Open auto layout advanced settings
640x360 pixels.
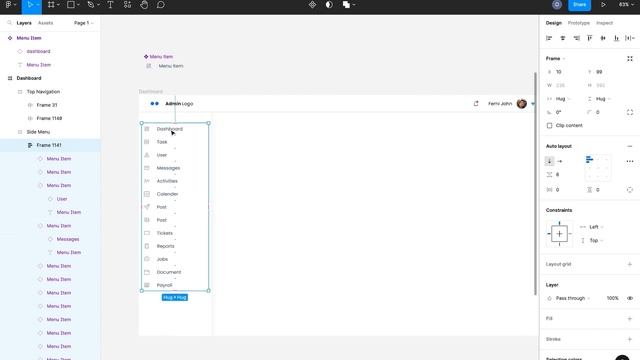pyautogui.click(x=630, y=161)
